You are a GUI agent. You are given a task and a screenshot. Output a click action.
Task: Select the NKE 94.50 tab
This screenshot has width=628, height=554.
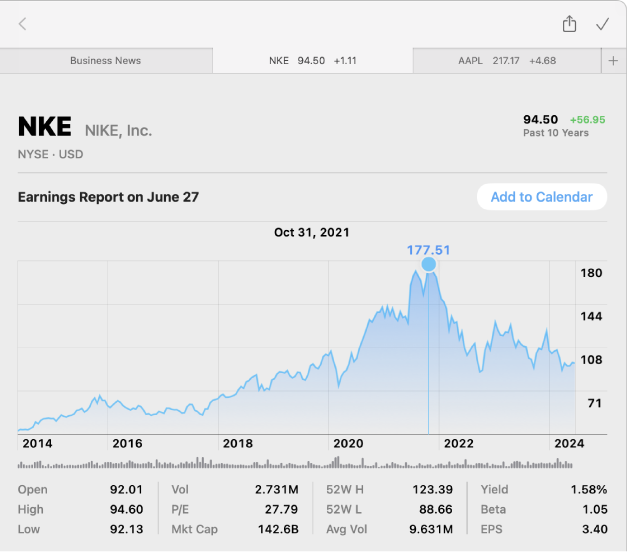point(312,61)
